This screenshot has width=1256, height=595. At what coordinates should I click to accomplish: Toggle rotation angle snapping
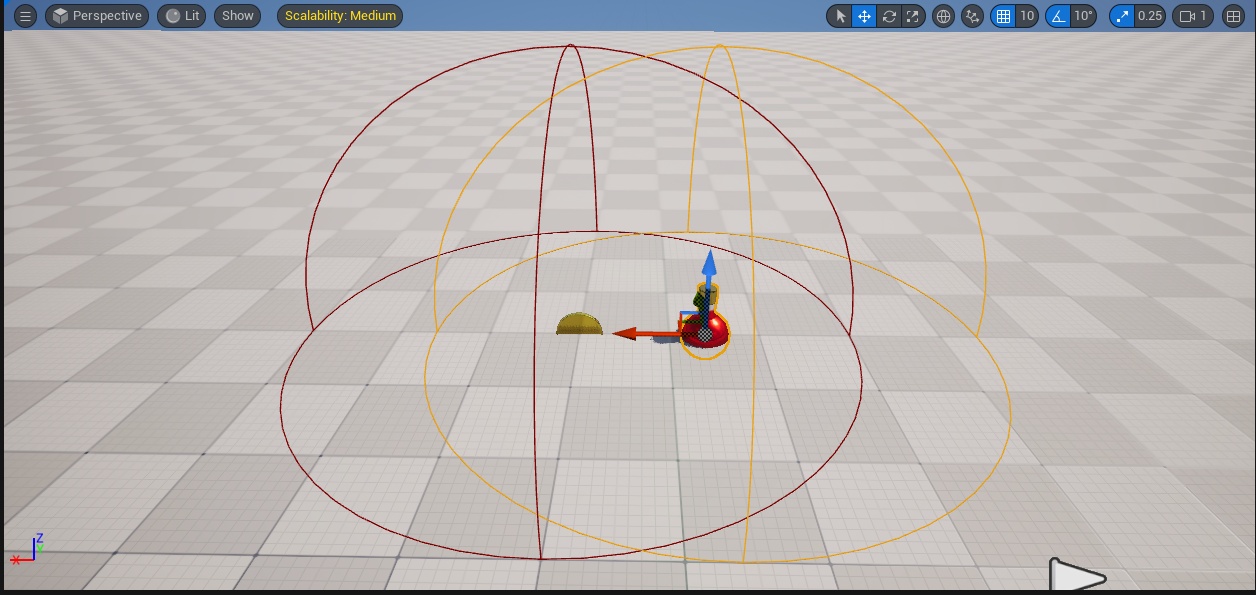[1058, 16]
